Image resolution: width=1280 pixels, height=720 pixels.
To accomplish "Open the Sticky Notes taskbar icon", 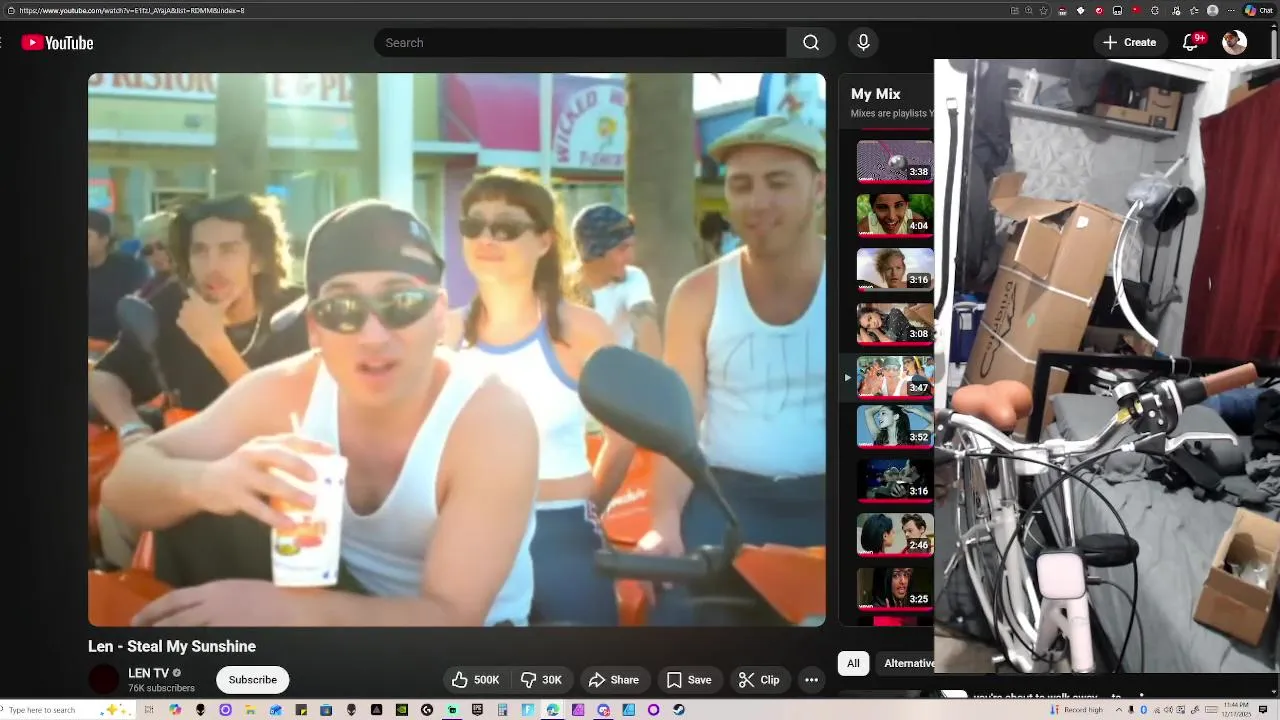I will [x=301, y=710].
